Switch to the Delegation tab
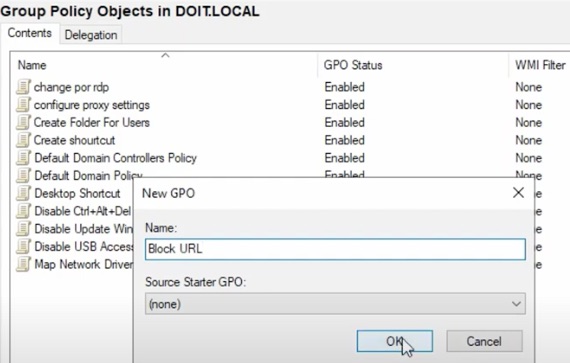This screenshot has height=363, width=570. 91,35
